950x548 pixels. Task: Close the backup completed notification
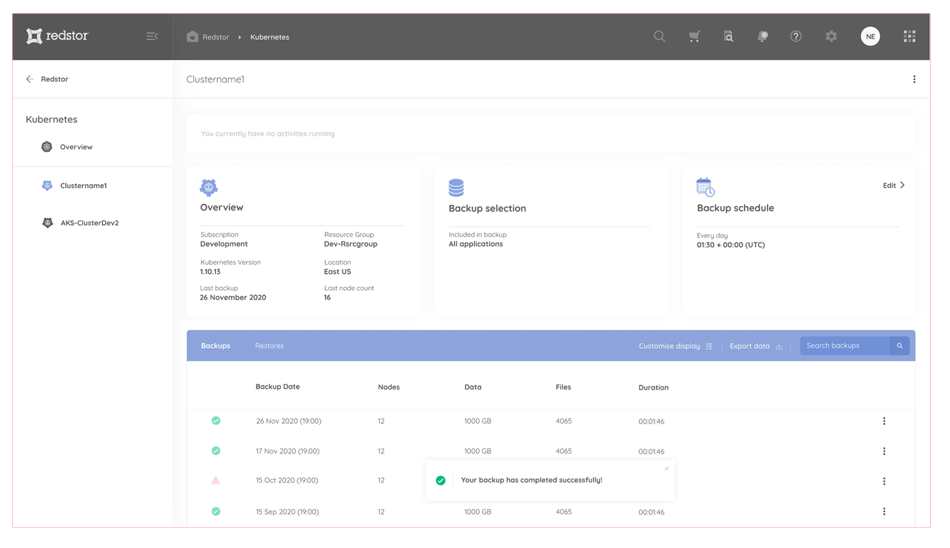click(x=666, y=469)
